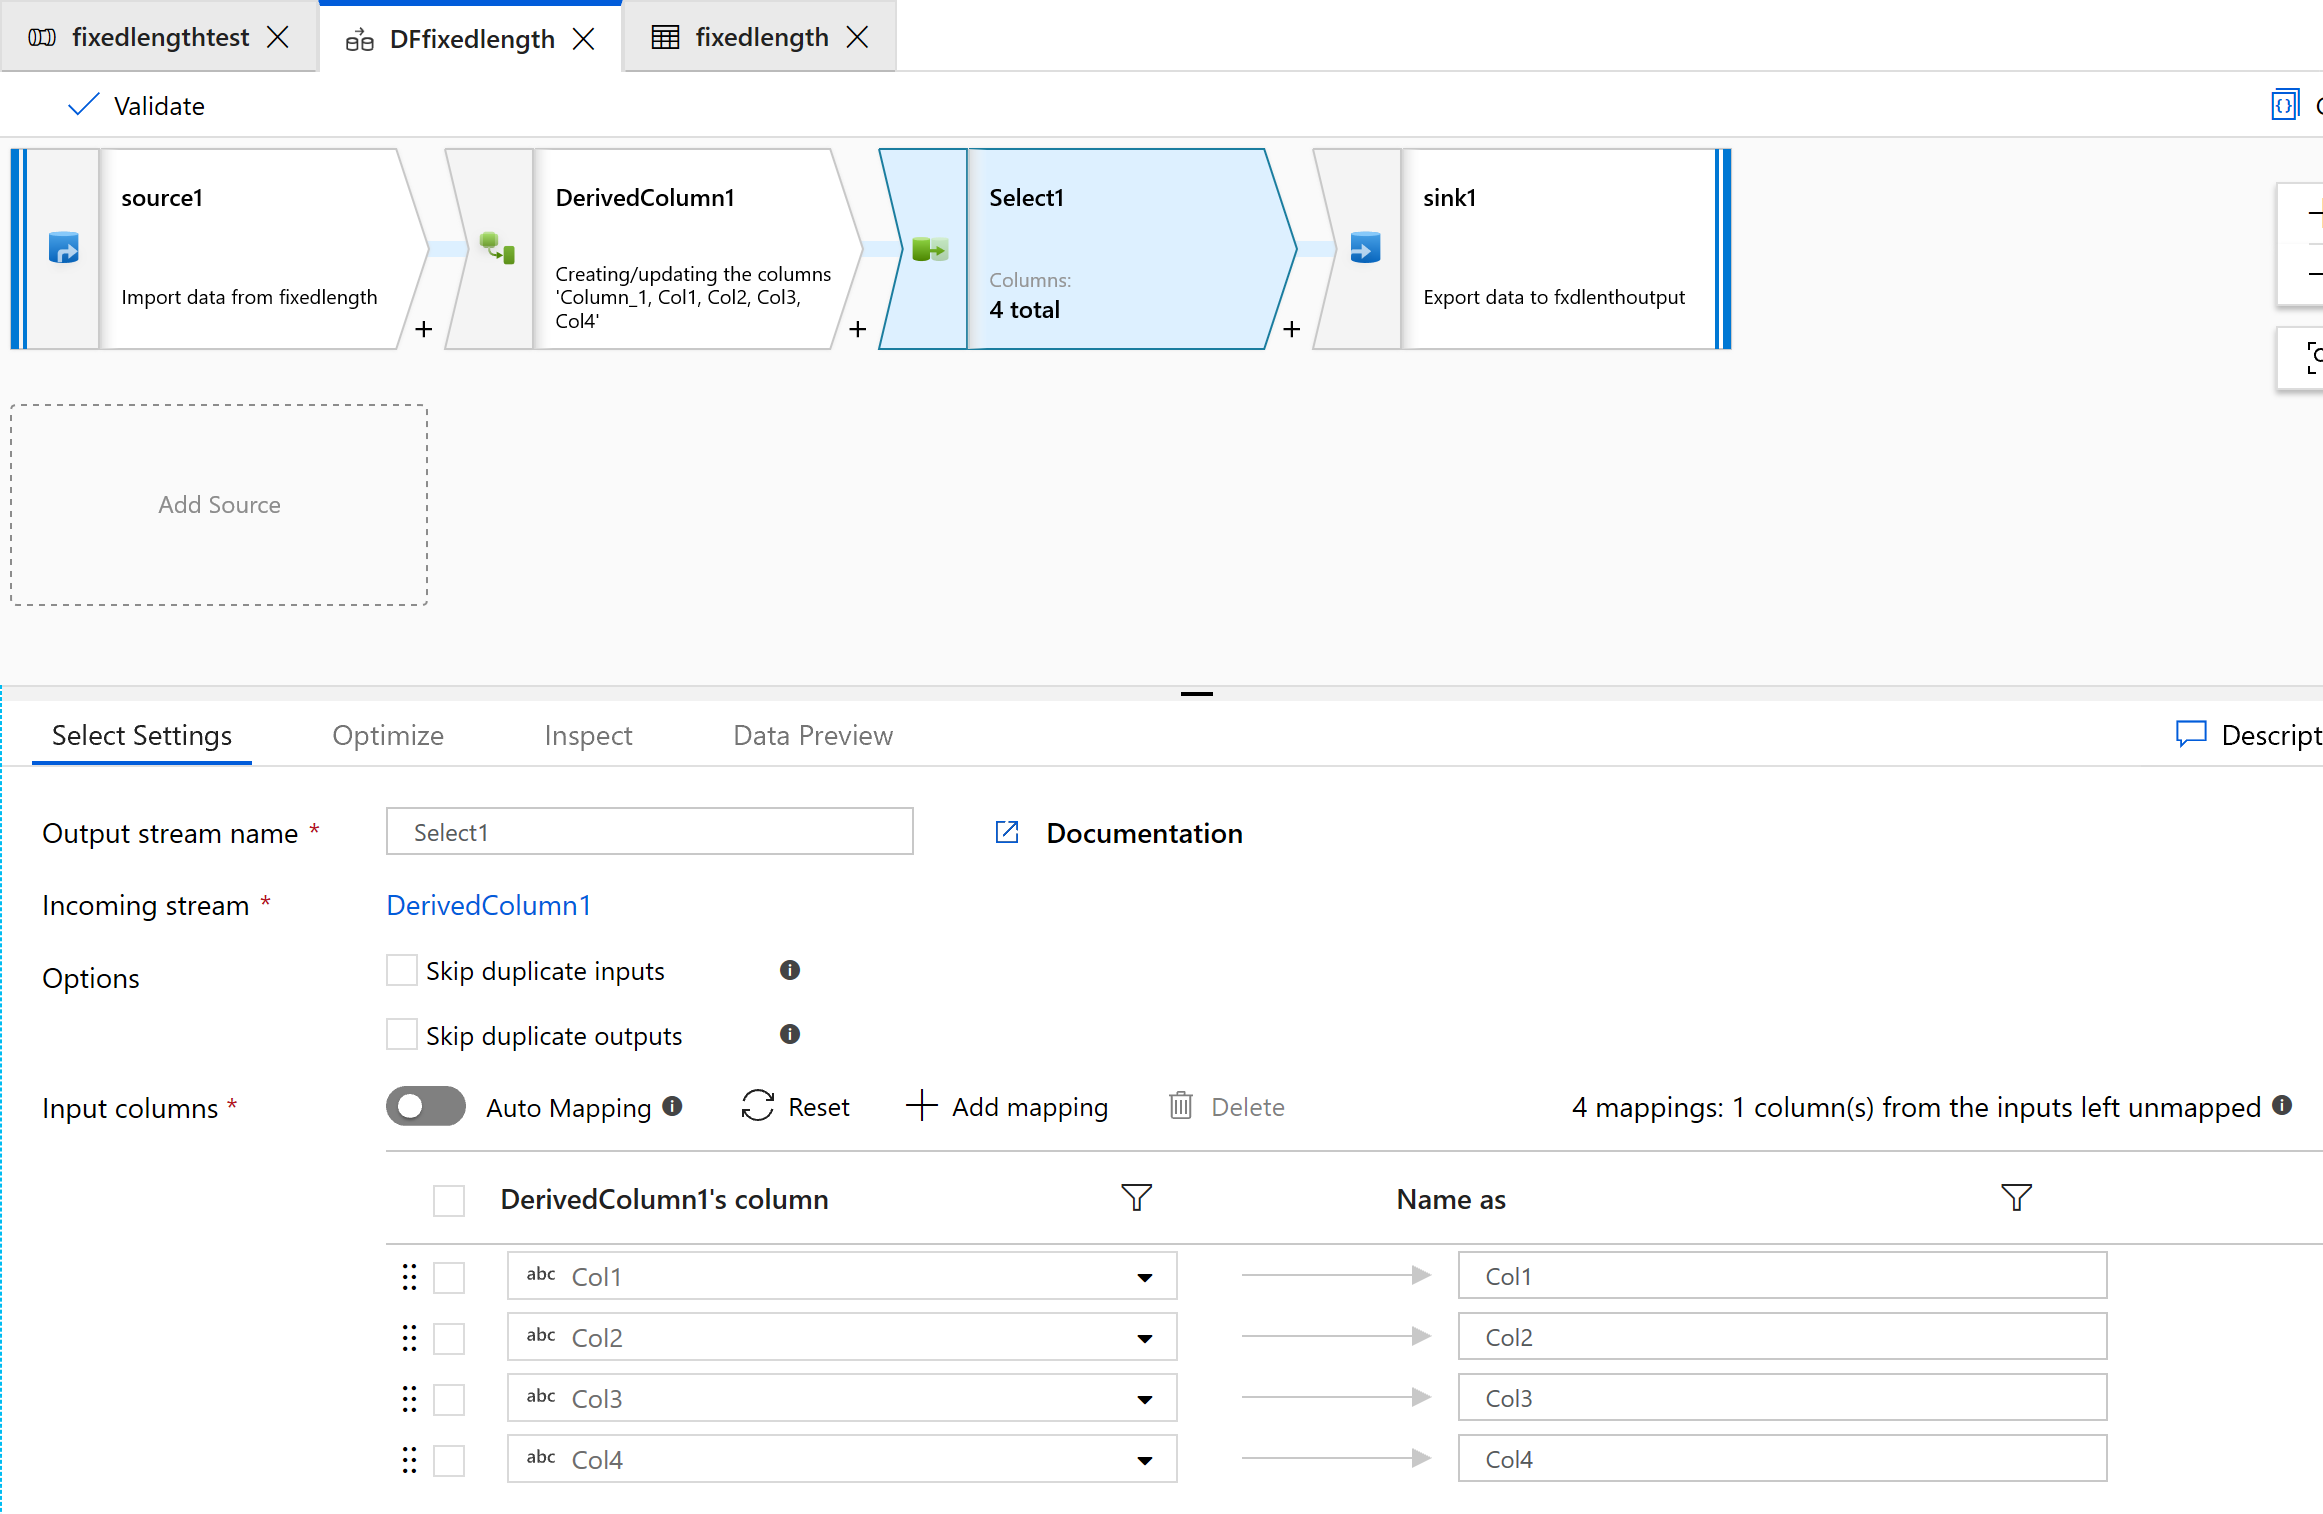This screenshot has height=1514, width=2323.
Task: Click the Output stream name field
Action: [x=649, y=832]
